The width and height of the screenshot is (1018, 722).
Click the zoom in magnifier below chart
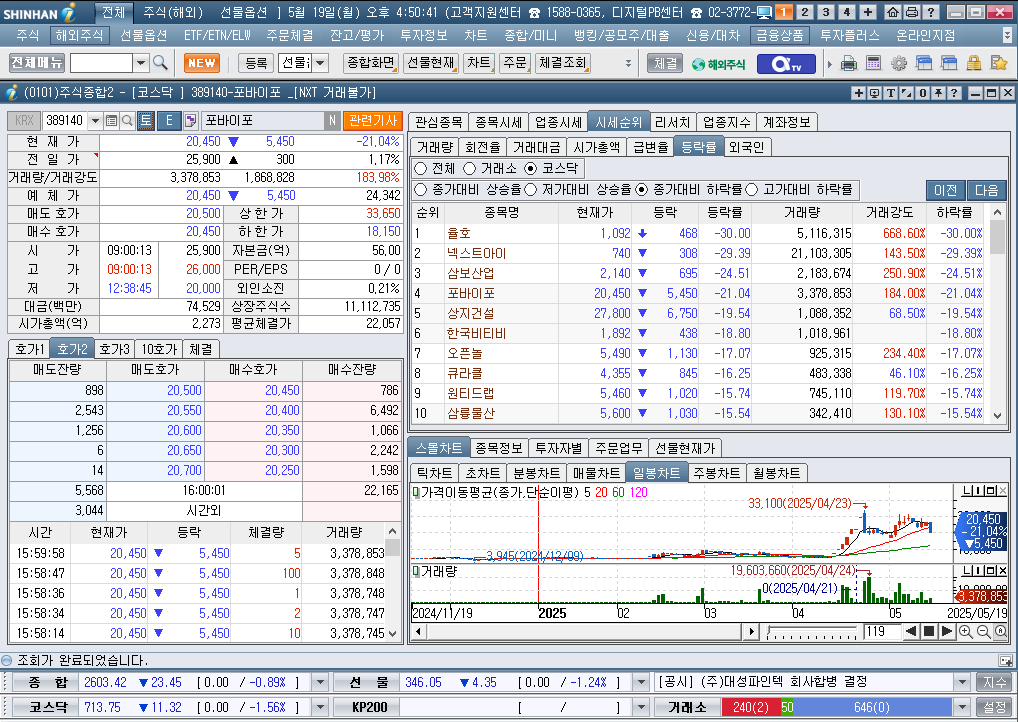965,632
